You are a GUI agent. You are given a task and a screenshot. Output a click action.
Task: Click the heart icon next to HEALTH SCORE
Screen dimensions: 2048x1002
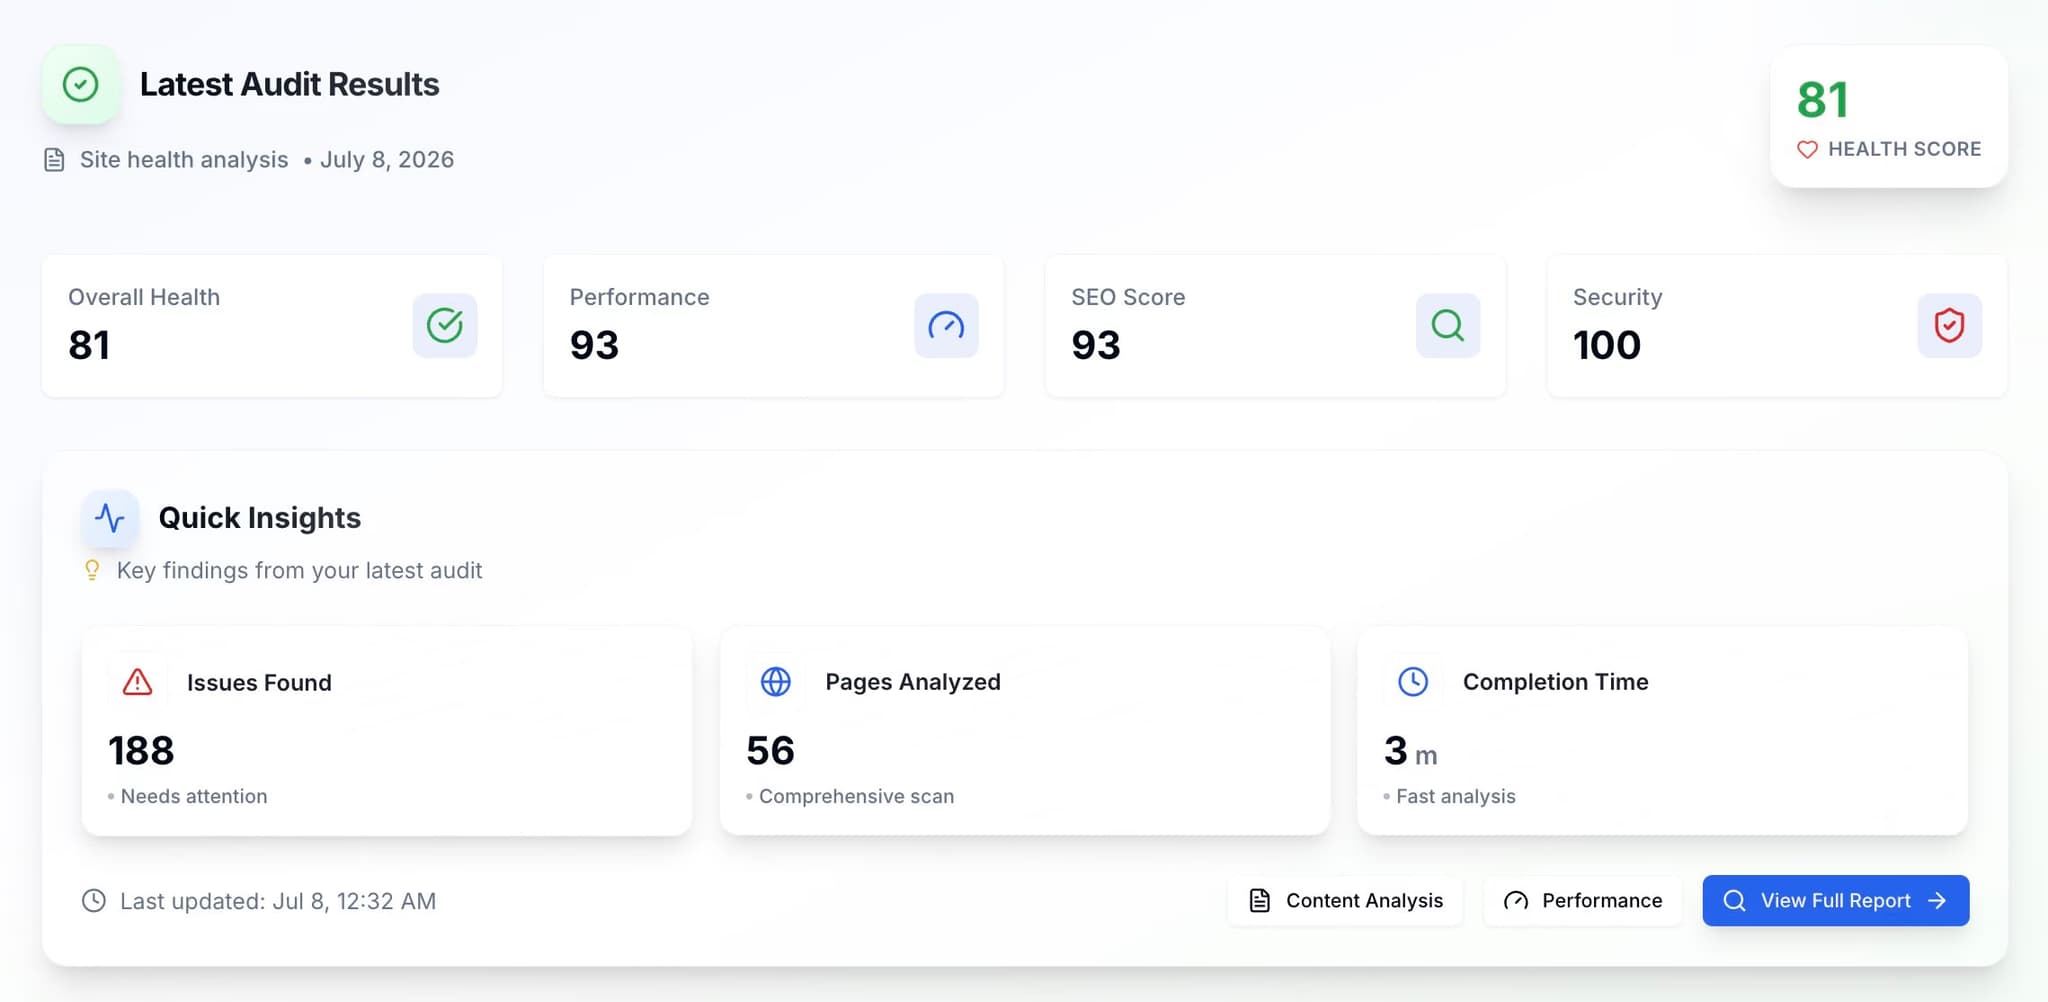(1807, 149)
